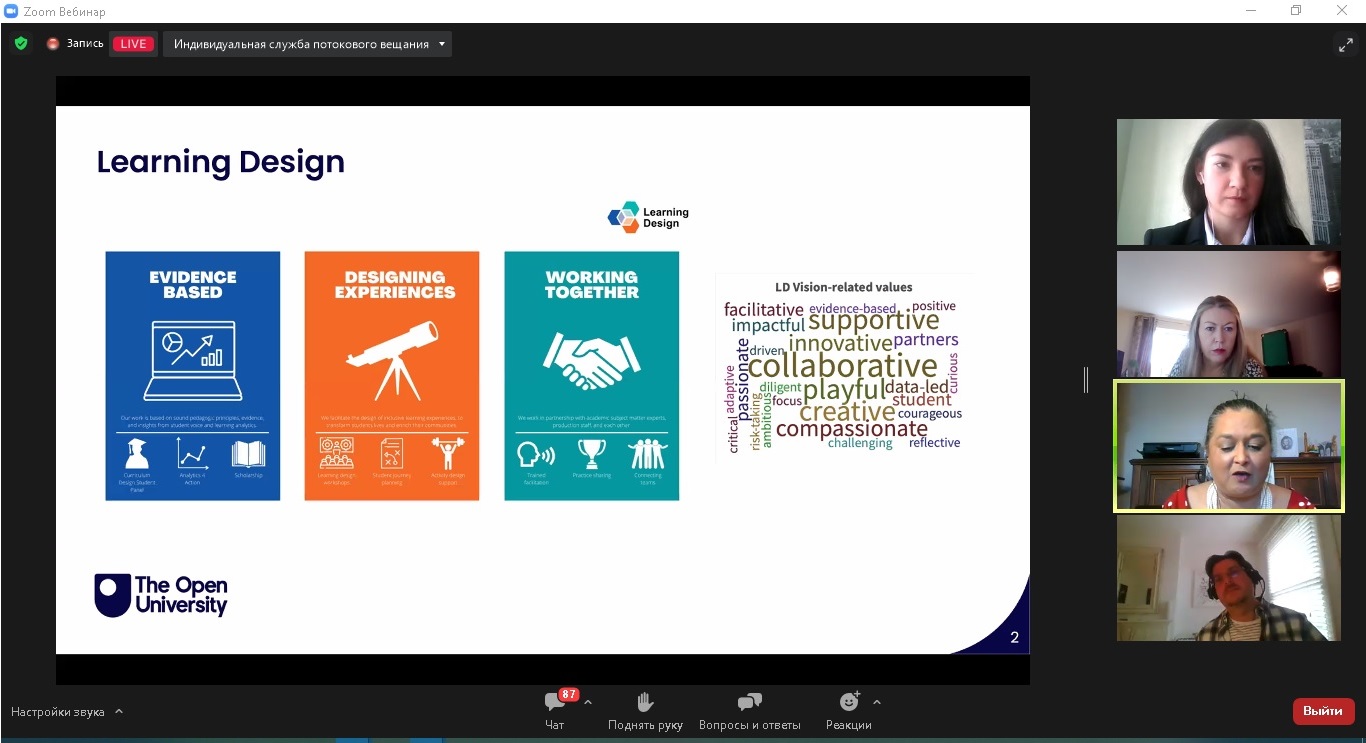Open the Reactions smiley icon

[x=849, y=702]
